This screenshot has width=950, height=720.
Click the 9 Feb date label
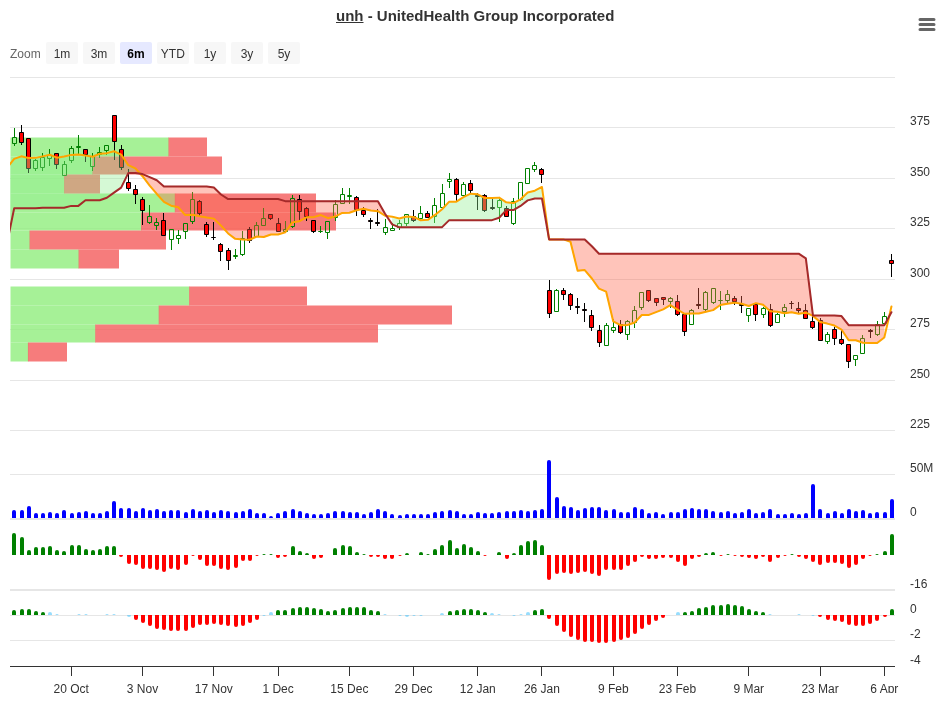(613, 688)
